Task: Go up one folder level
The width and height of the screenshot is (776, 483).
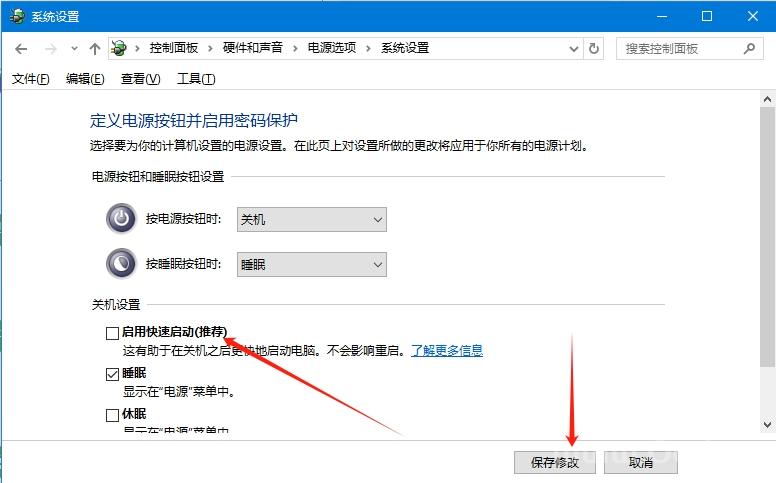Action: (94, 48)
